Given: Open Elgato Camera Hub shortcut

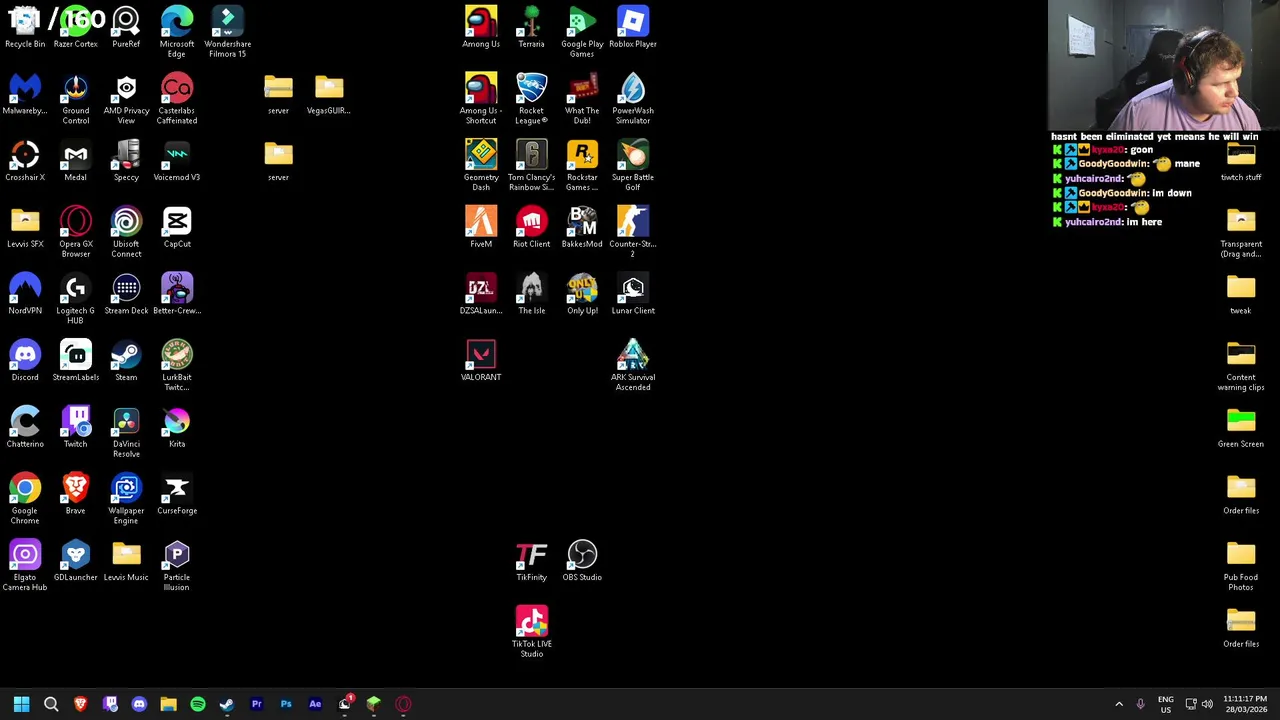Looking at the screenshot, I should (x=25, y=566).
